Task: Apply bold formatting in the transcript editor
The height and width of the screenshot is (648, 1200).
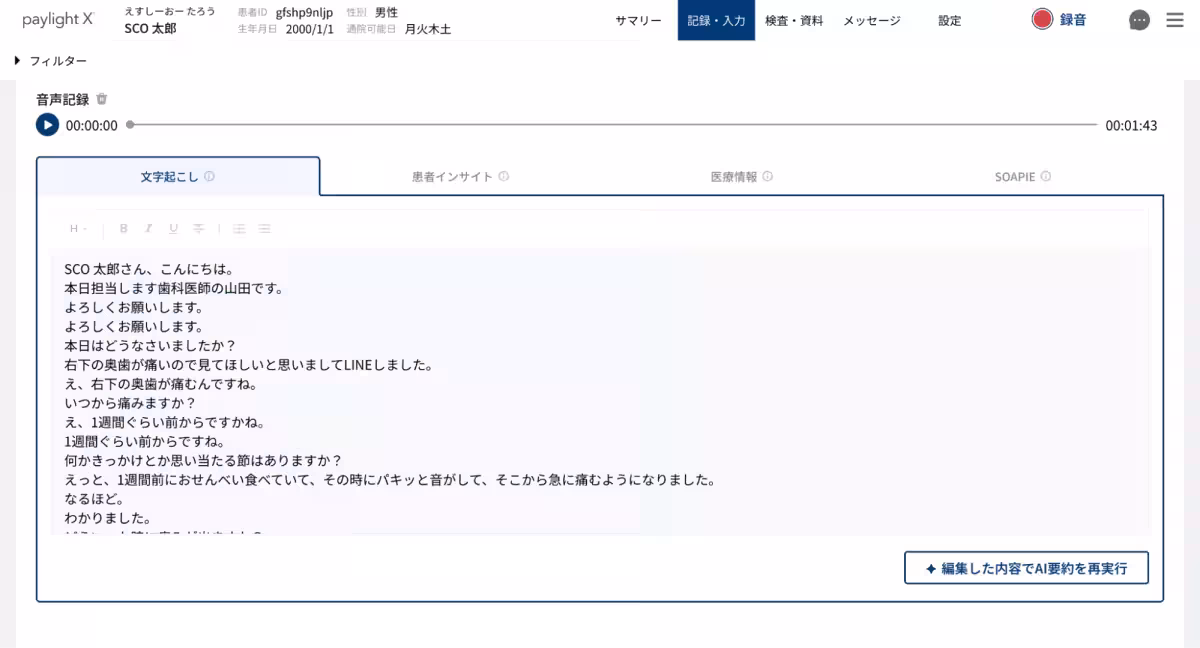Action: [x=123, y=228]
